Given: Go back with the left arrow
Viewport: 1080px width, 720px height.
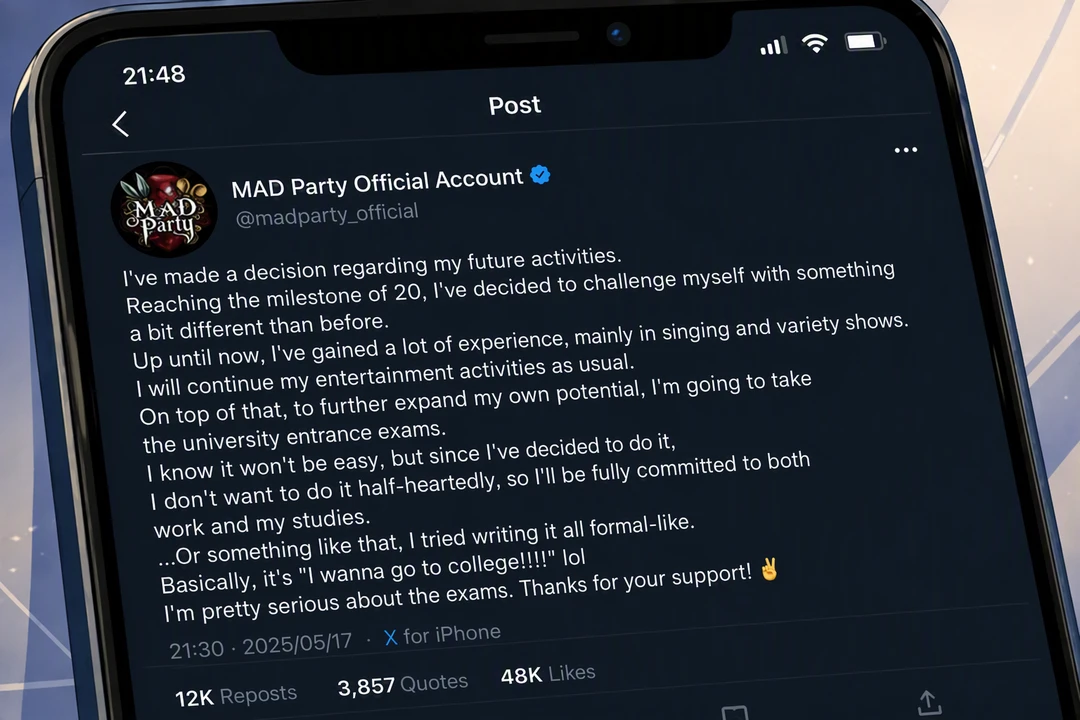Looking at the screenshot, I should pos(121,124).
